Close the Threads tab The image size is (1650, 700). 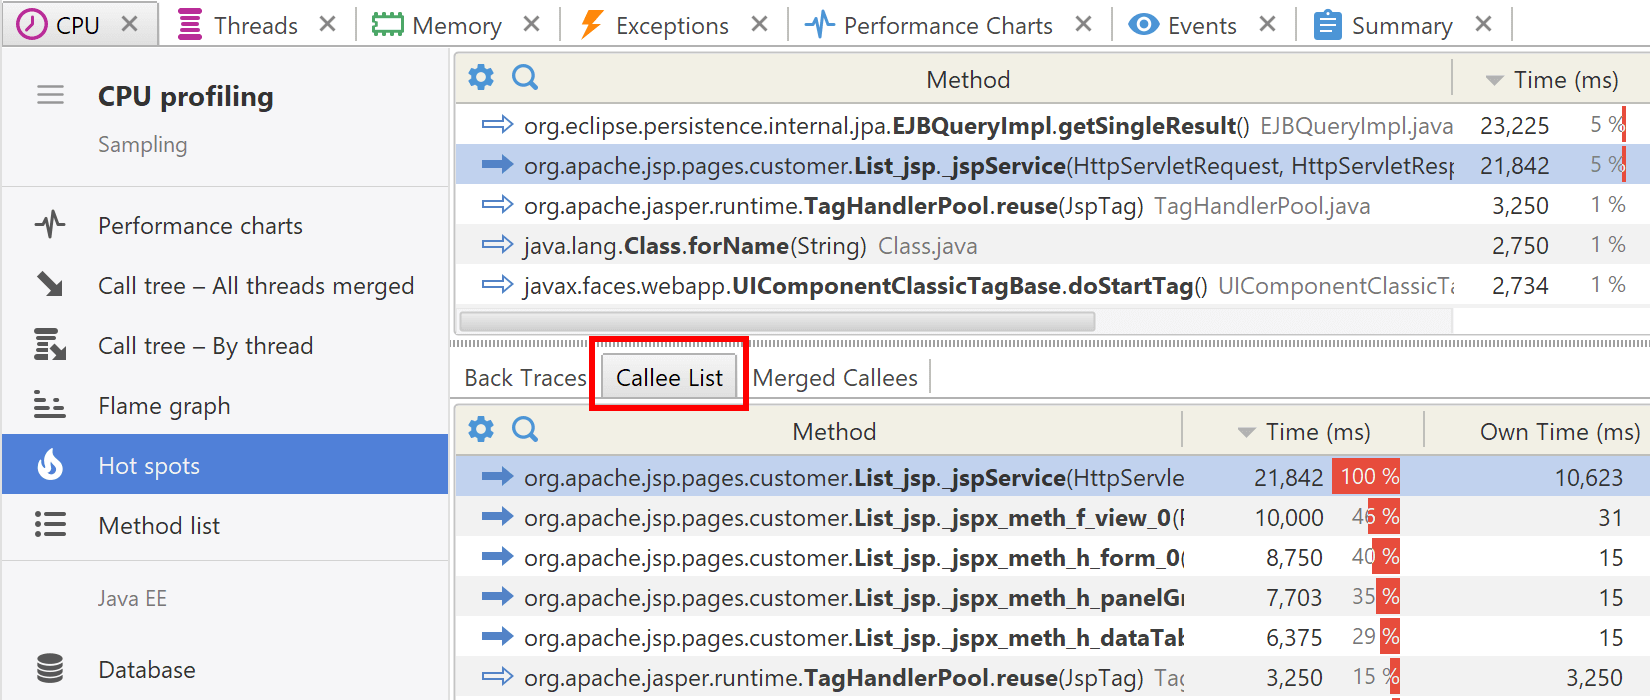tap(327, 24)
